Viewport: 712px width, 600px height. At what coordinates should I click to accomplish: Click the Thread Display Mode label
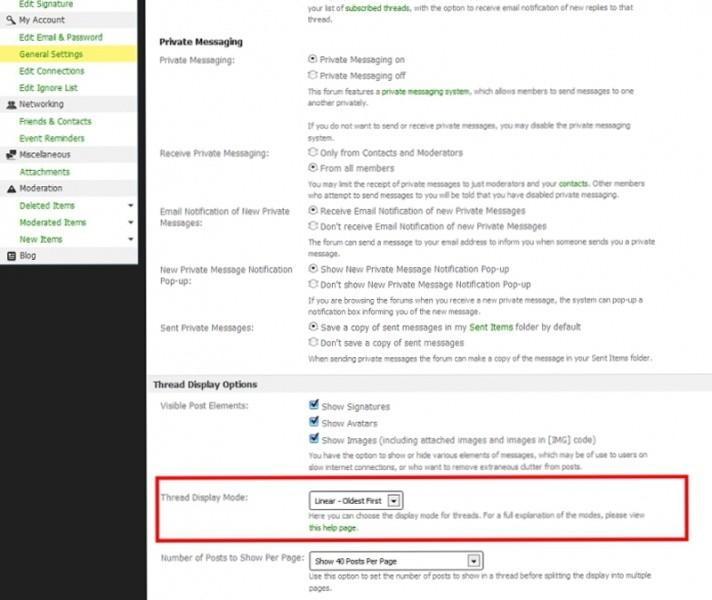pyautogui.click(x=204, y=497)
